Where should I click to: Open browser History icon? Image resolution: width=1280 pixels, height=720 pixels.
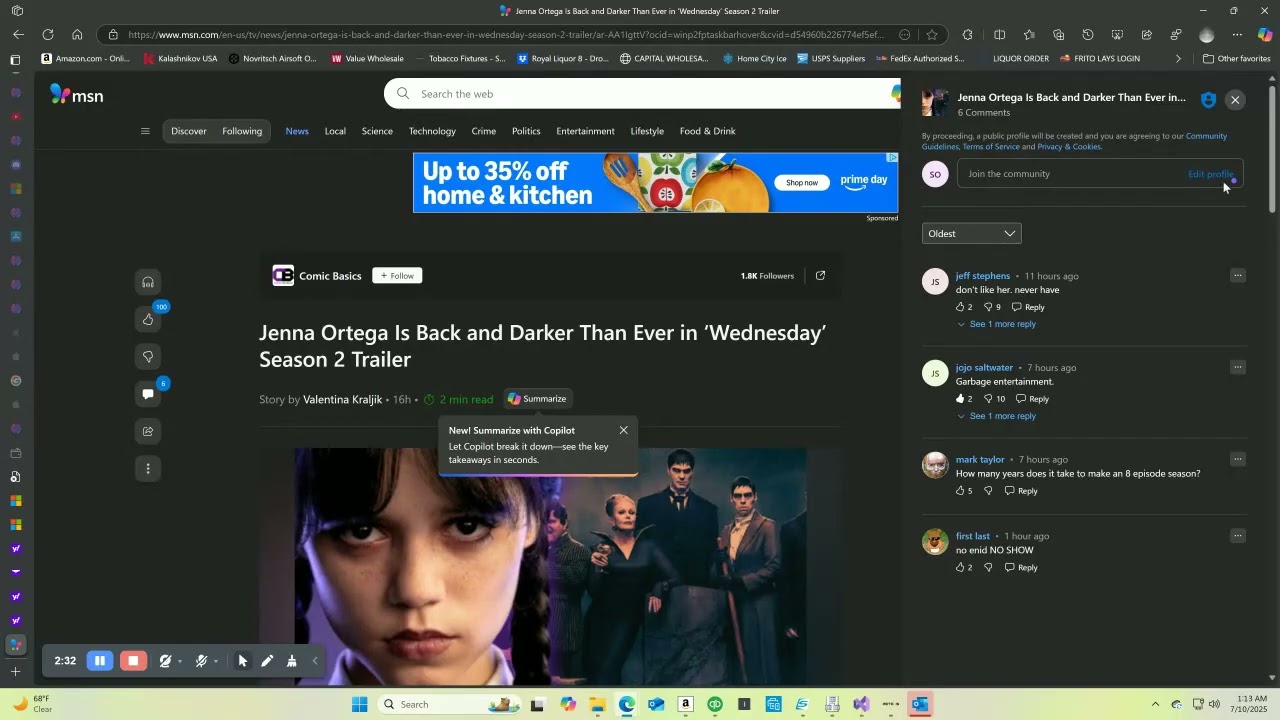[x=1088, y=35]
